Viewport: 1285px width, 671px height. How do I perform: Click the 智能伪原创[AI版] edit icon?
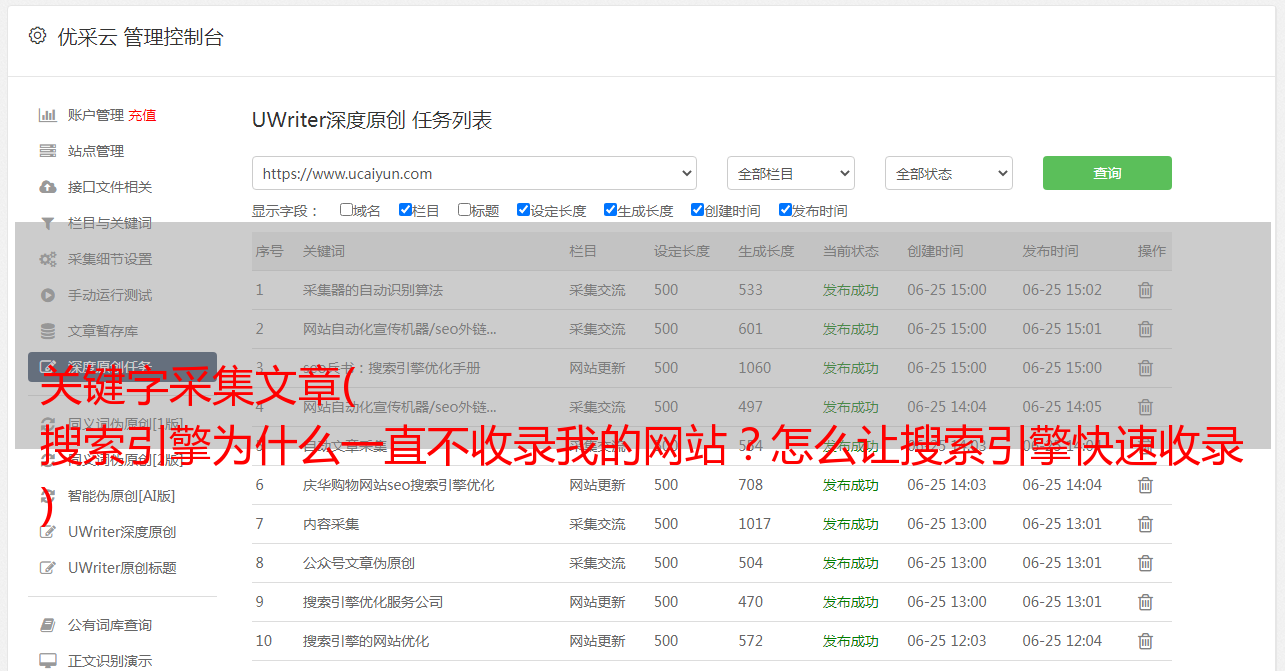pos(47,495)
